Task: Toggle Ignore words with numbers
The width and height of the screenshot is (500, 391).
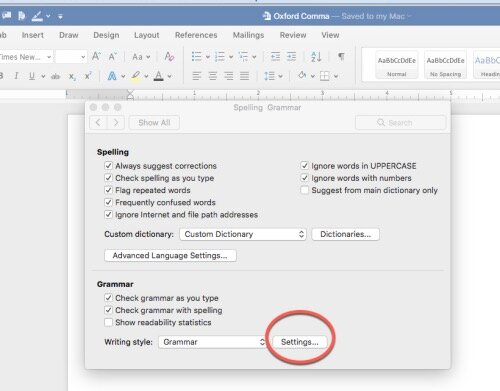Action: pyautogui.click(x=304, y=178)
